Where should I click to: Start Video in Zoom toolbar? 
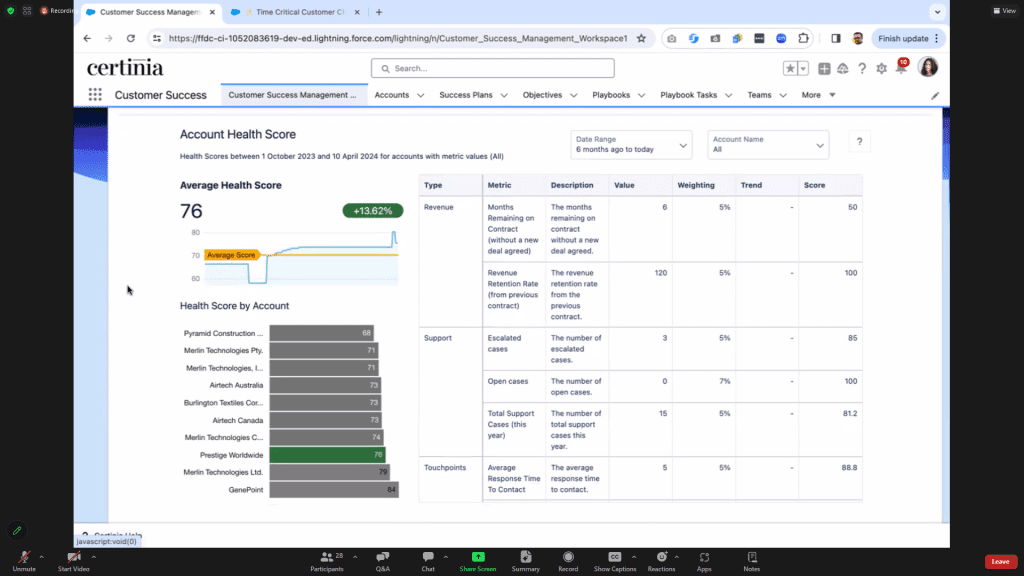click(74, 561)
